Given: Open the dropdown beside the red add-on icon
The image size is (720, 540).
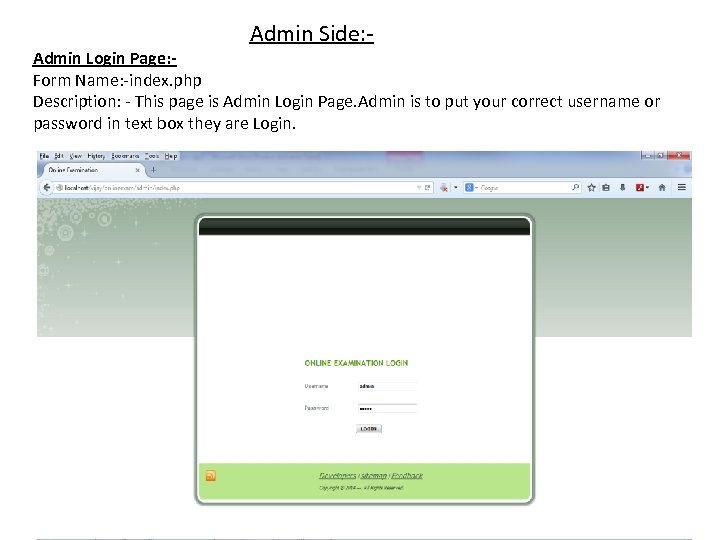Looking at the screenshot, I should [x=647, y=187].
